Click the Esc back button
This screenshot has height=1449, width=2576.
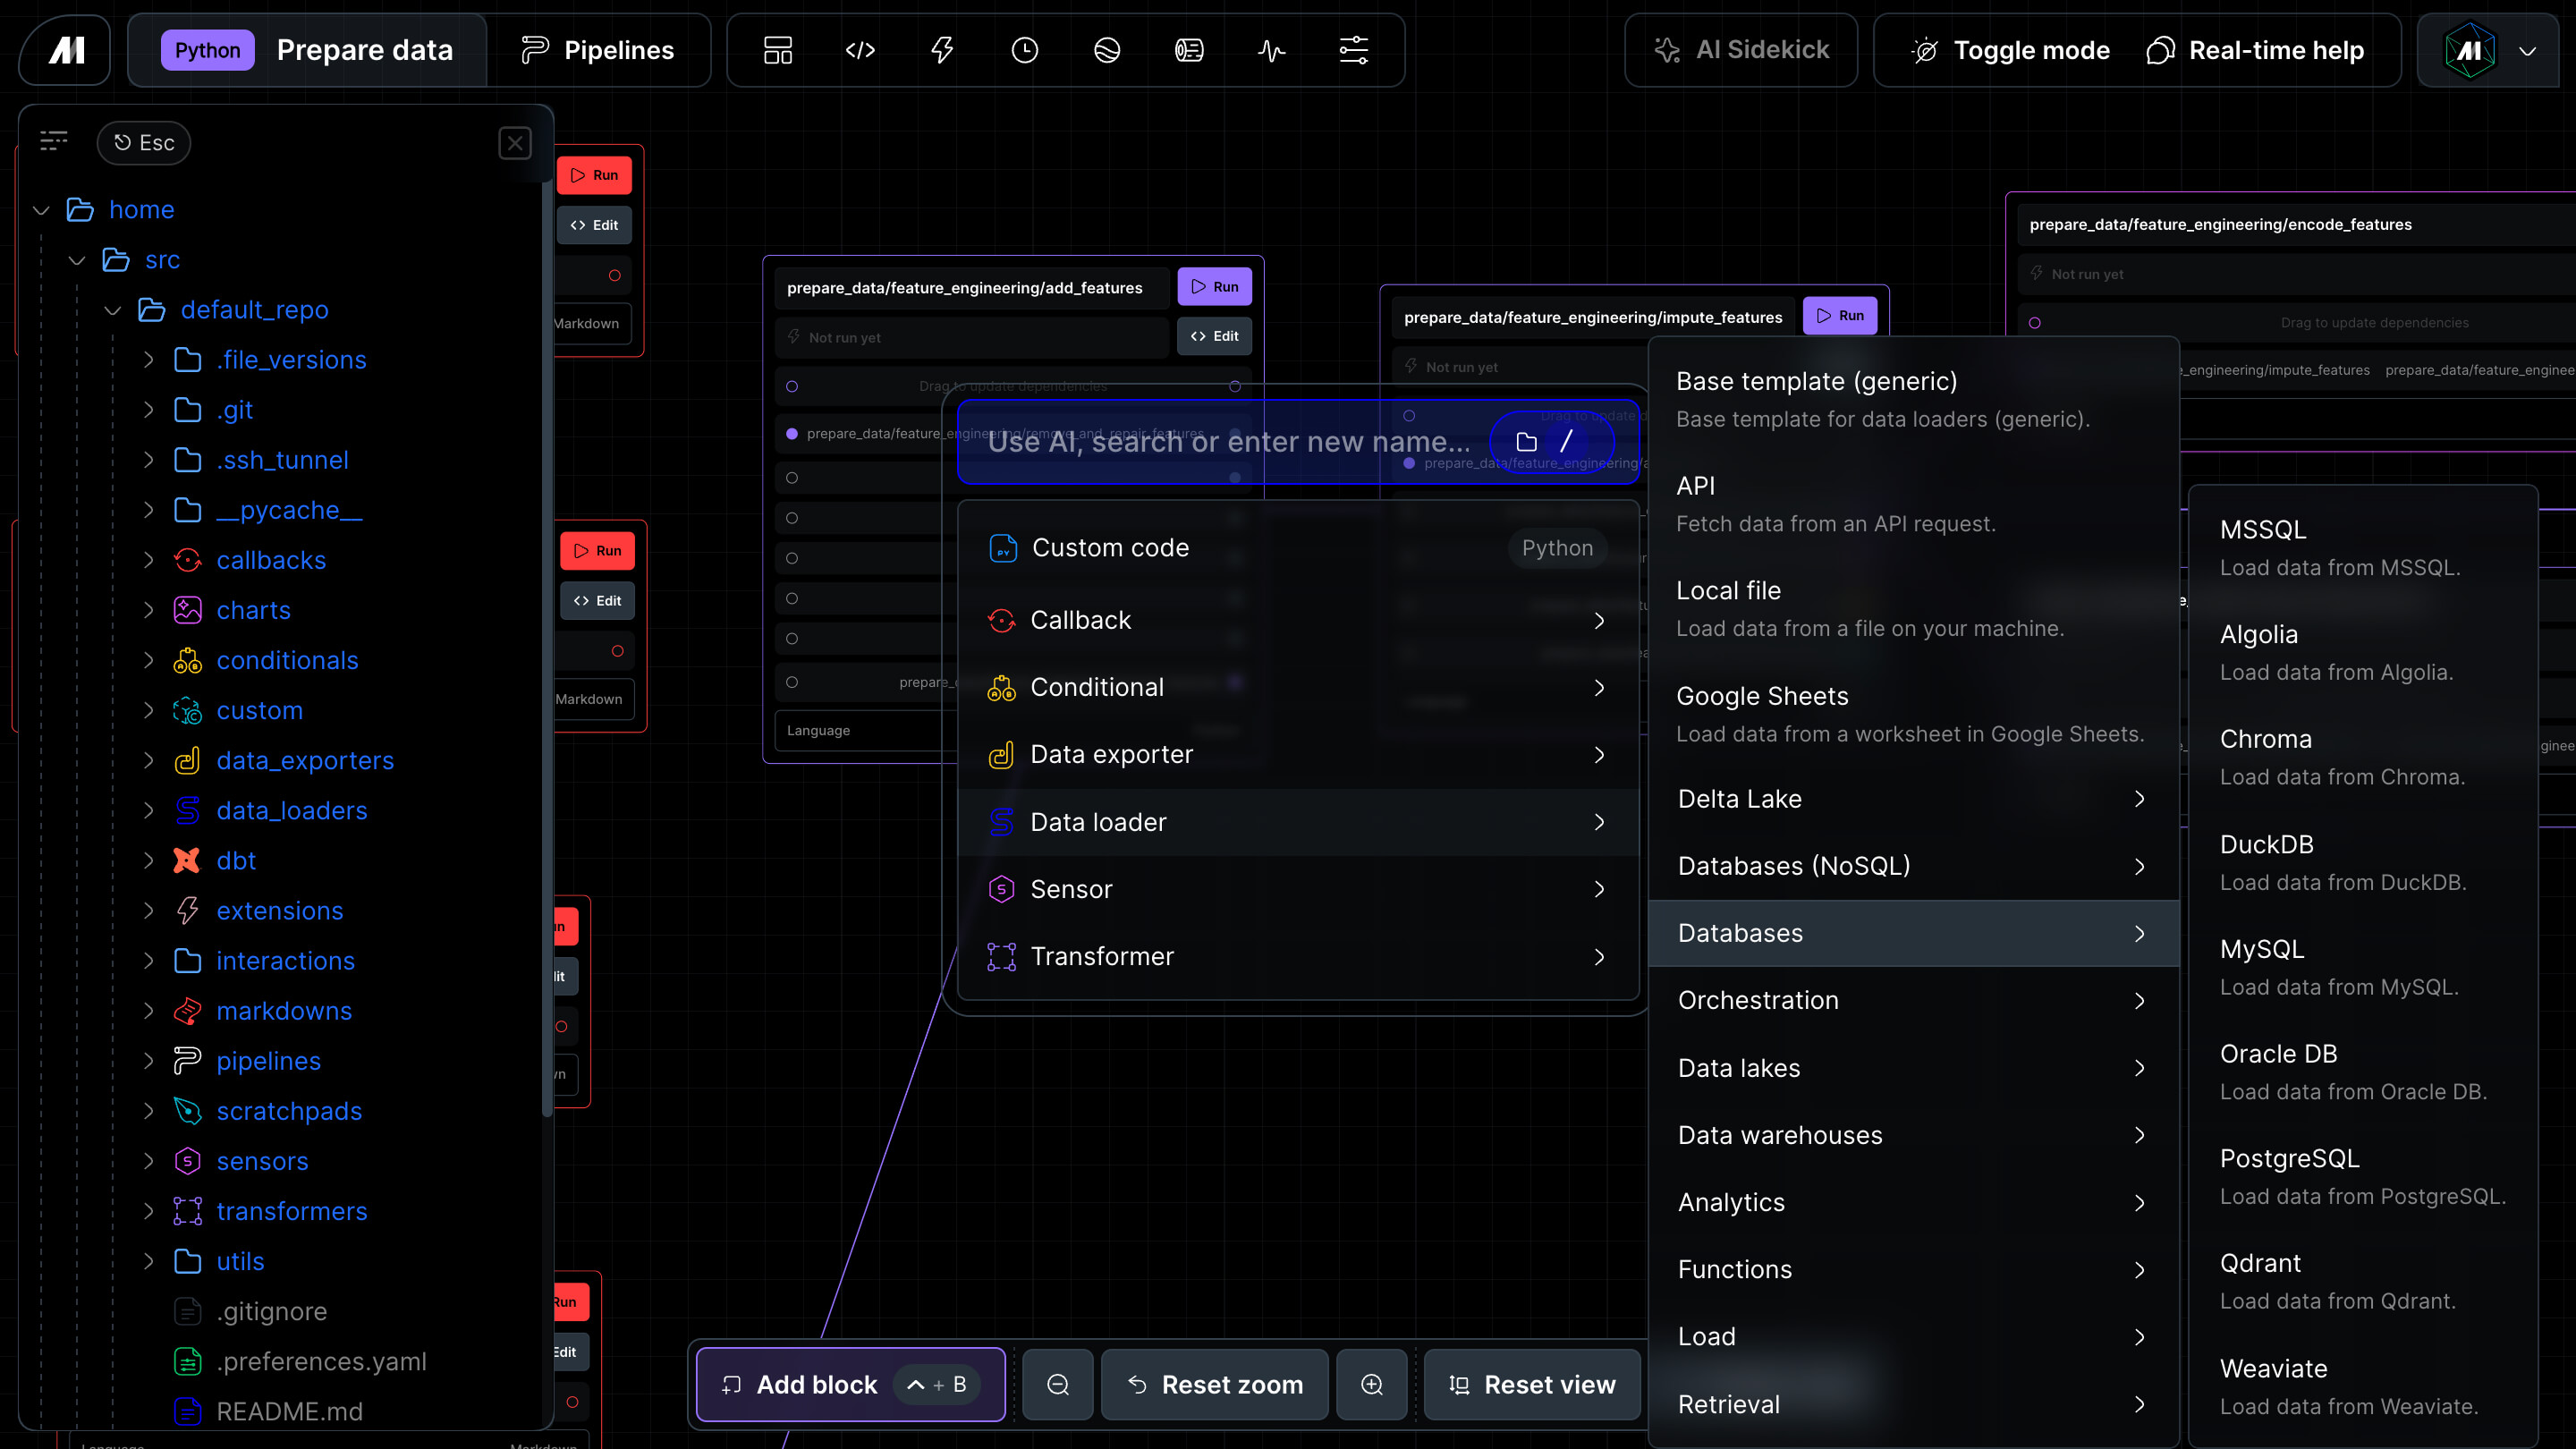[x=144, y=143]
